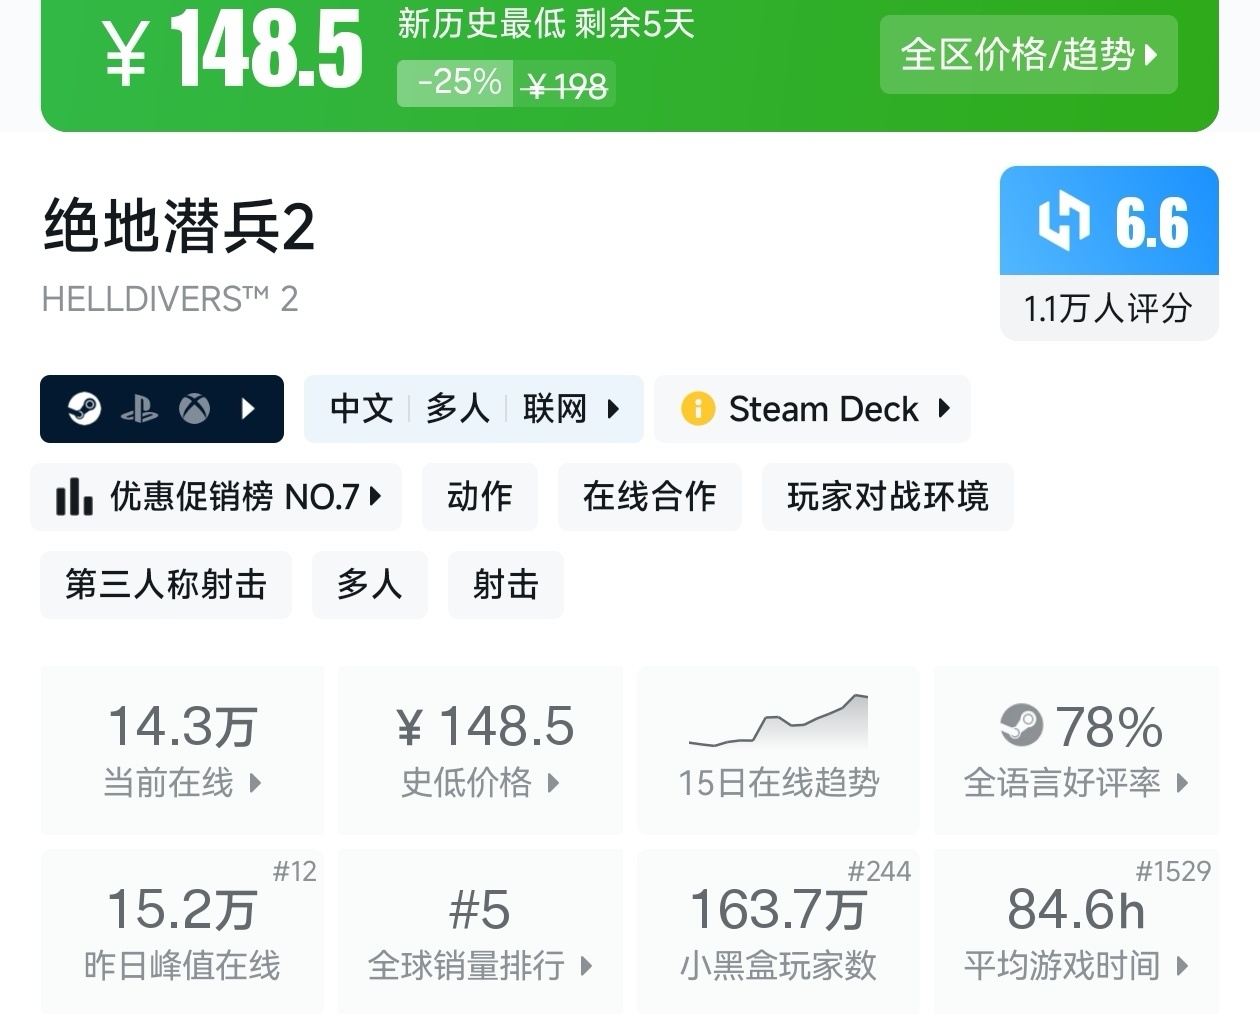Expand Steam Deck compatibility arrow

[x=944, y=409]
